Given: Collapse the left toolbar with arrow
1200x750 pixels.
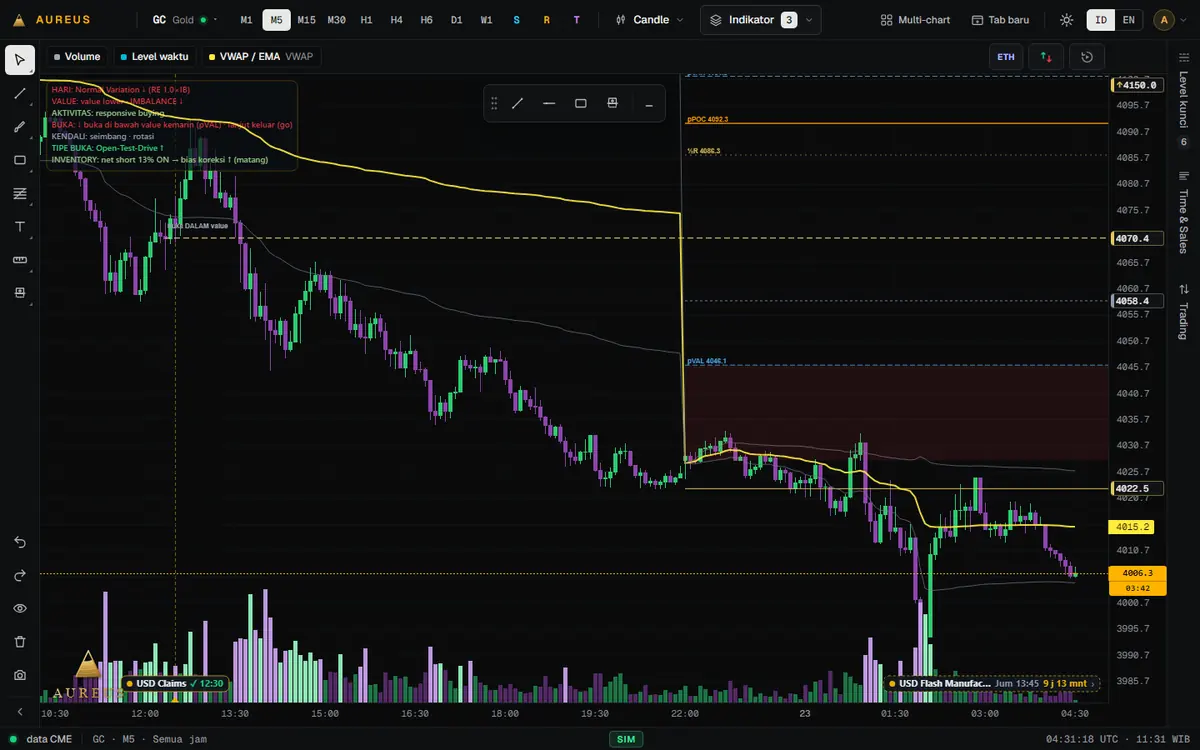Looking at the screenshot, I should point(20,712).
